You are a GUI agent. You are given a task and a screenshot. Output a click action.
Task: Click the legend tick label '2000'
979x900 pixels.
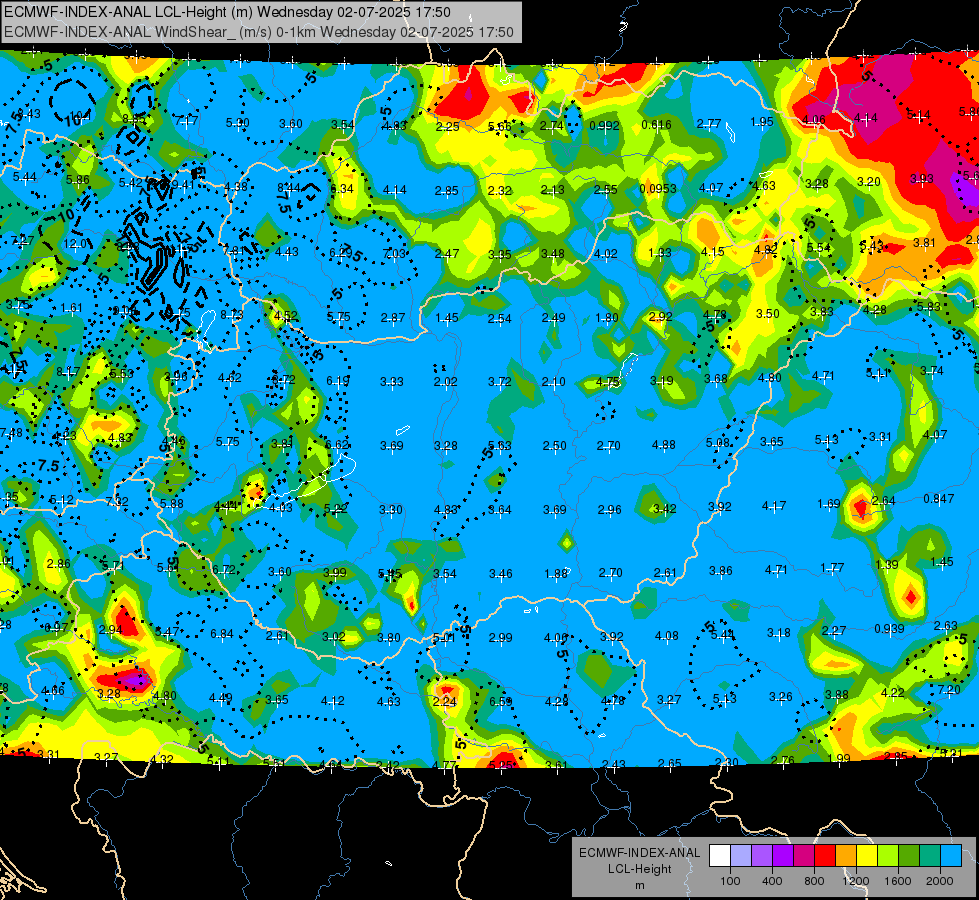click(x=940, y=881)
